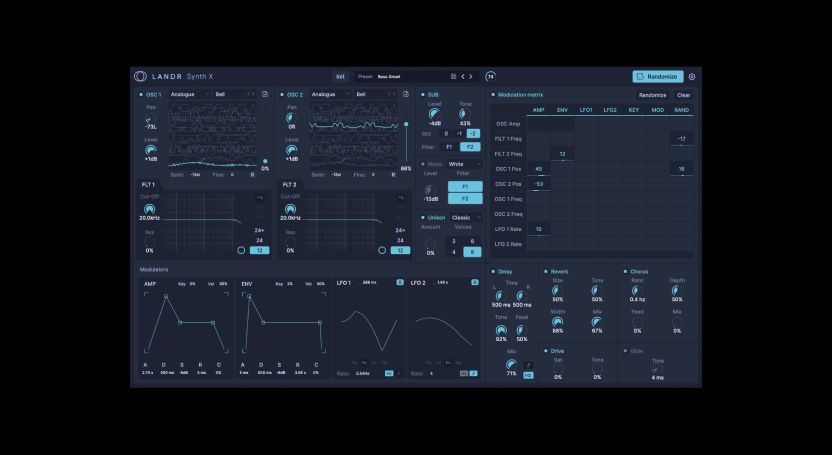Image resolution: width=832 pixels, height=455 pixels.
Task: Go to previous preset with left arrow
Action: click(463, 76)
